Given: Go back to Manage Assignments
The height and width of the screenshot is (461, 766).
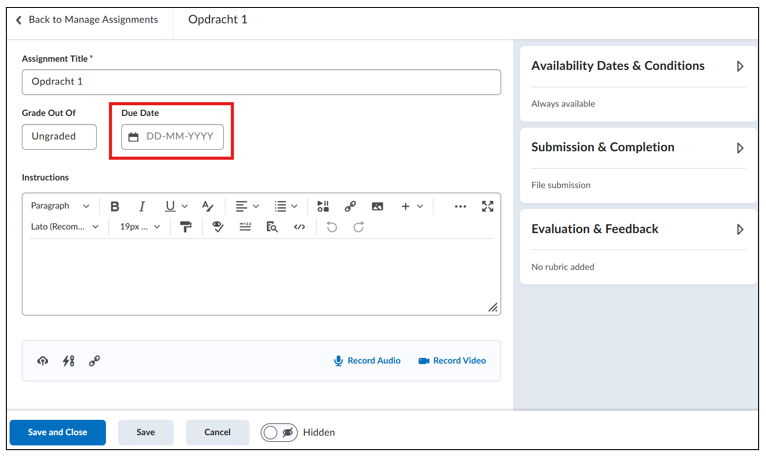Looking at the screenshot, I should (x=87, y=20).
